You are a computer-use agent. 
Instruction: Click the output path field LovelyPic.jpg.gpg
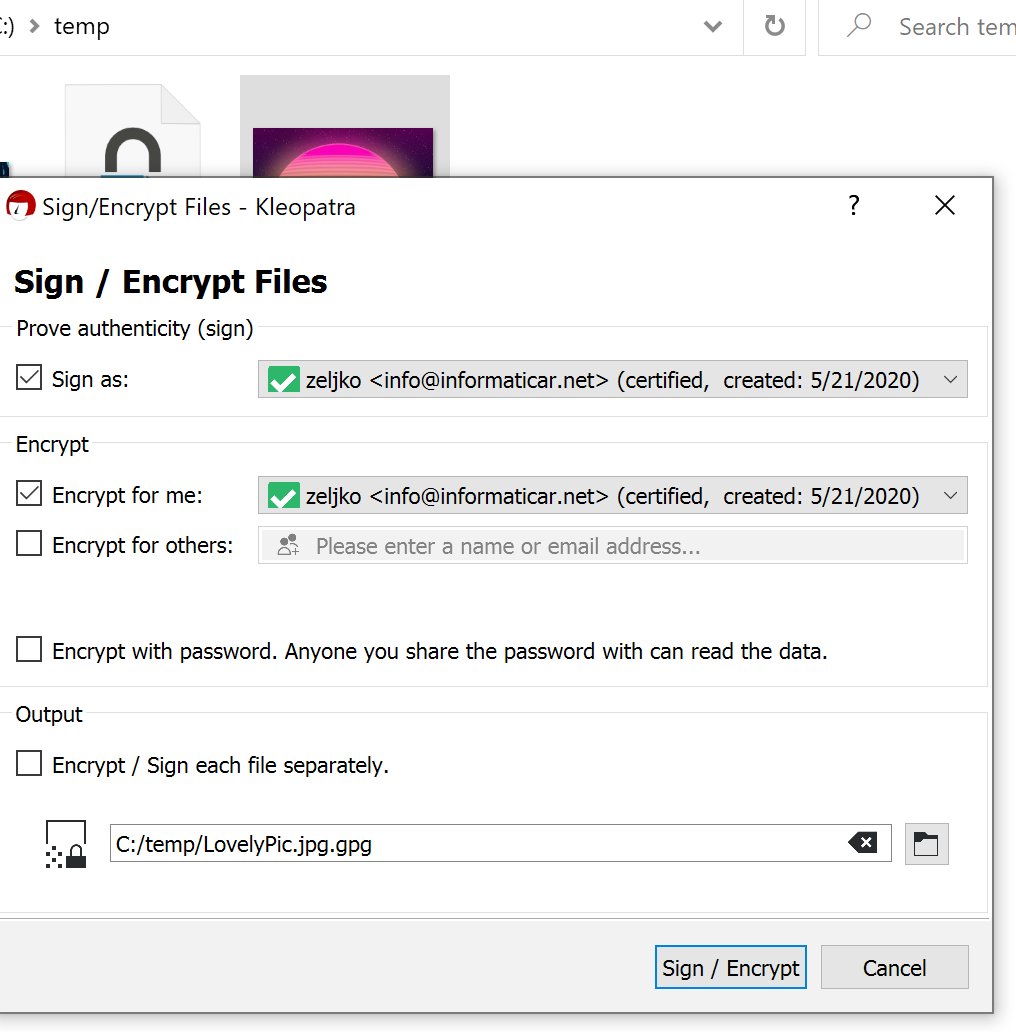point(500,843)
